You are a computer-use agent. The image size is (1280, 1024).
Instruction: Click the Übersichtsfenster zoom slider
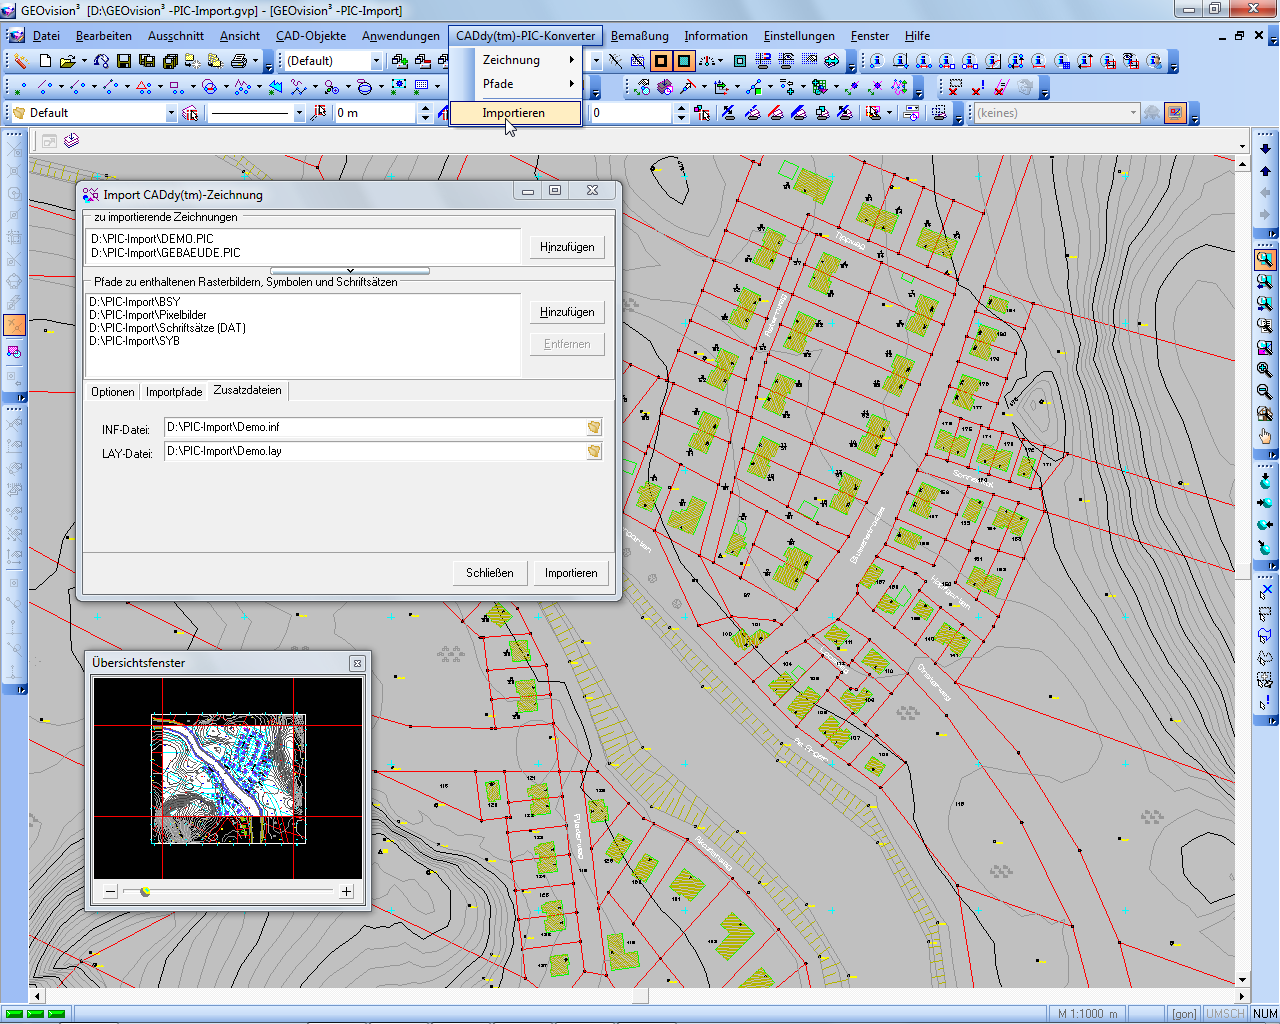pyautogui.click(x=146, y=891)
